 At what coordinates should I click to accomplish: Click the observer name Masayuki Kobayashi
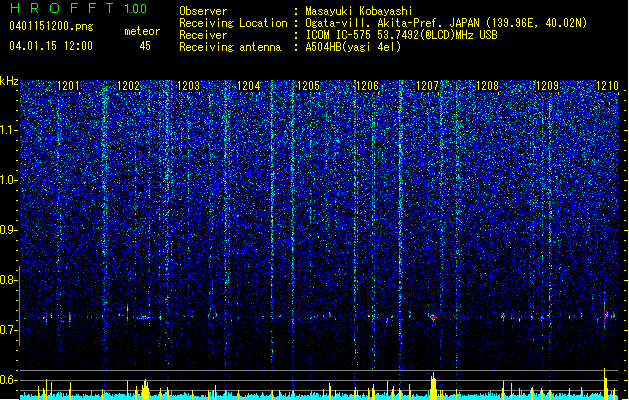359,11
